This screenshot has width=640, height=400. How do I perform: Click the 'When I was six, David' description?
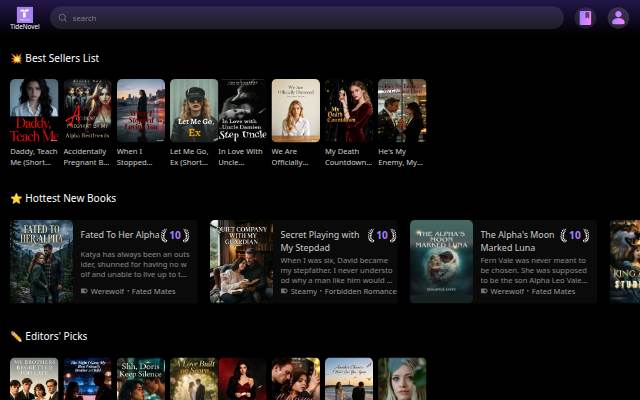[336, 271]
